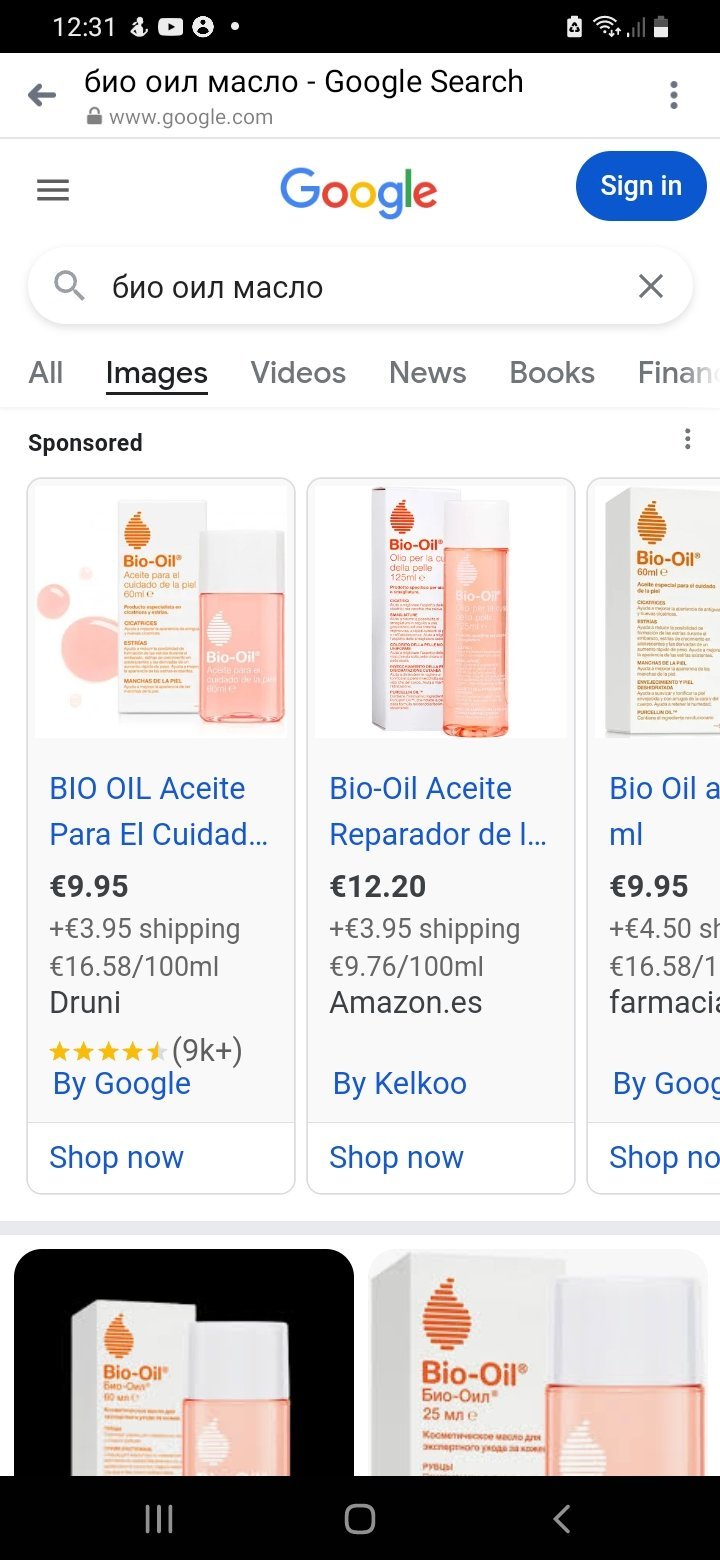
Task: Open Sponsored section options menu
Action: coord(687,439)
